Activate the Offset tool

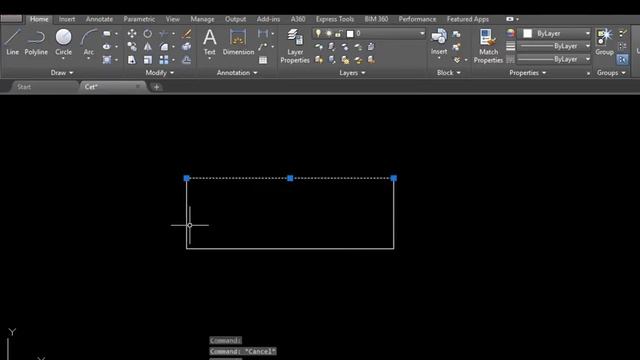[x=186, y=60]
